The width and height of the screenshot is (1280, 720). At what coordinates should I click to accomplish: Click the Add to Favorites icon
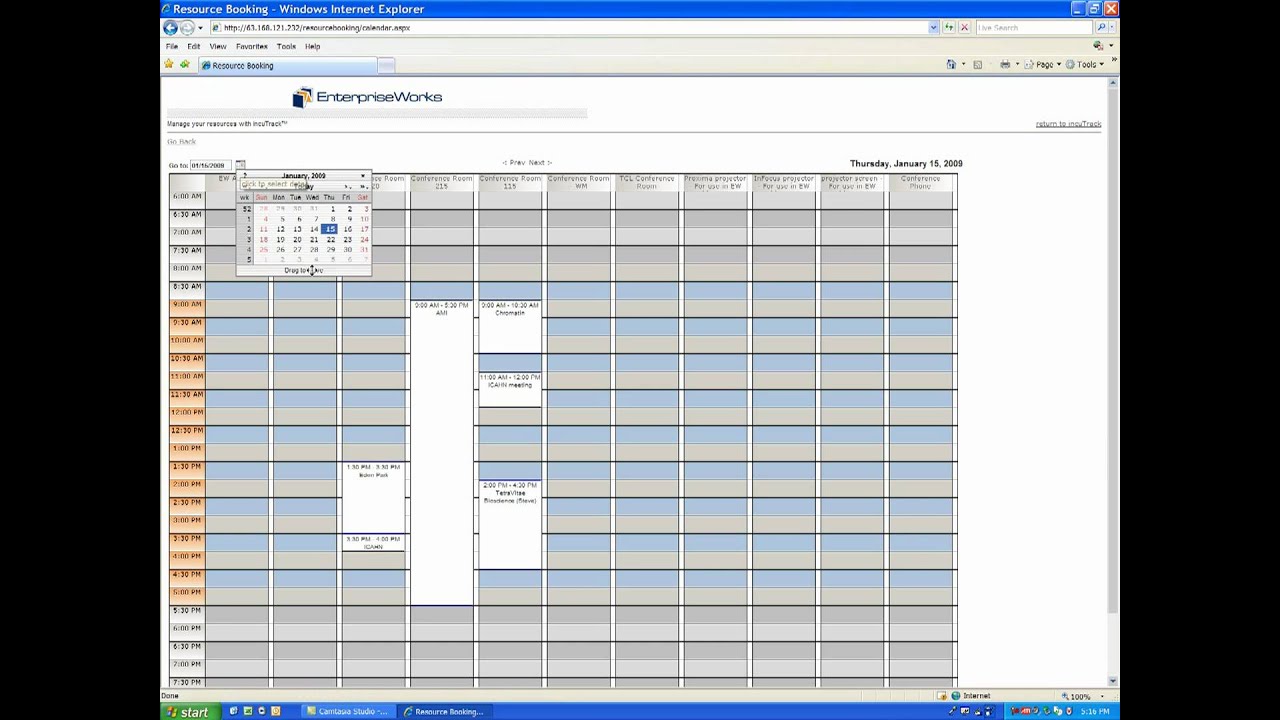[185, 65]
